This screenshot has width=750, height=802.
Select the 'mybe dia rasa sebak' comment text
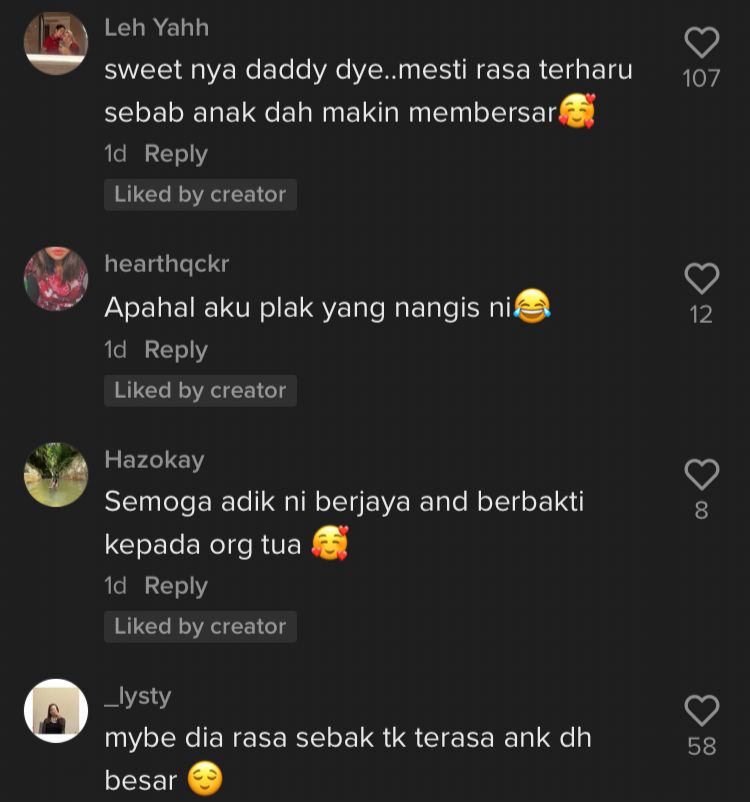(348, 759)
